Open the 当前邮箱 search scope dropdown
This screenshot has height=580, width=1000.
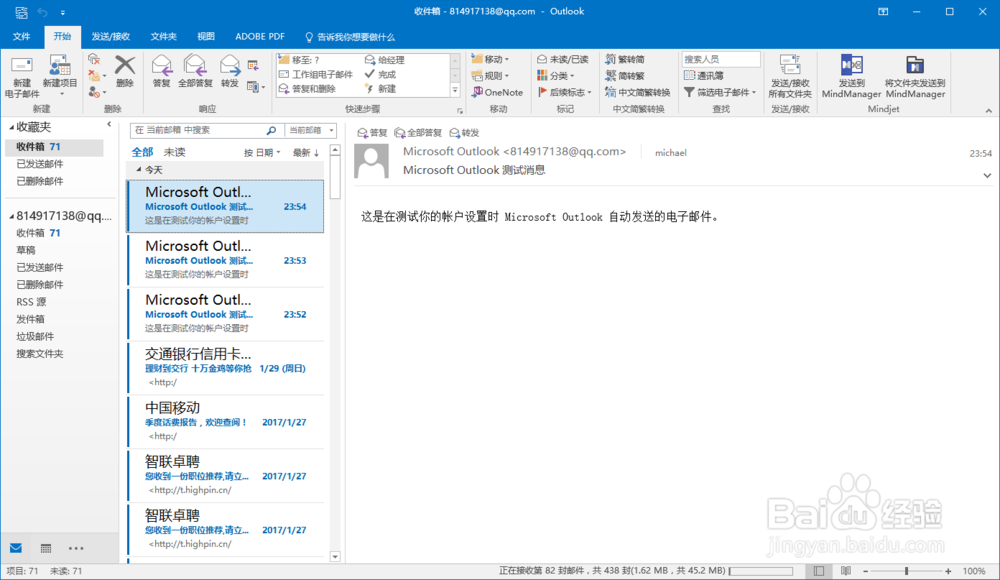(310, 130)
